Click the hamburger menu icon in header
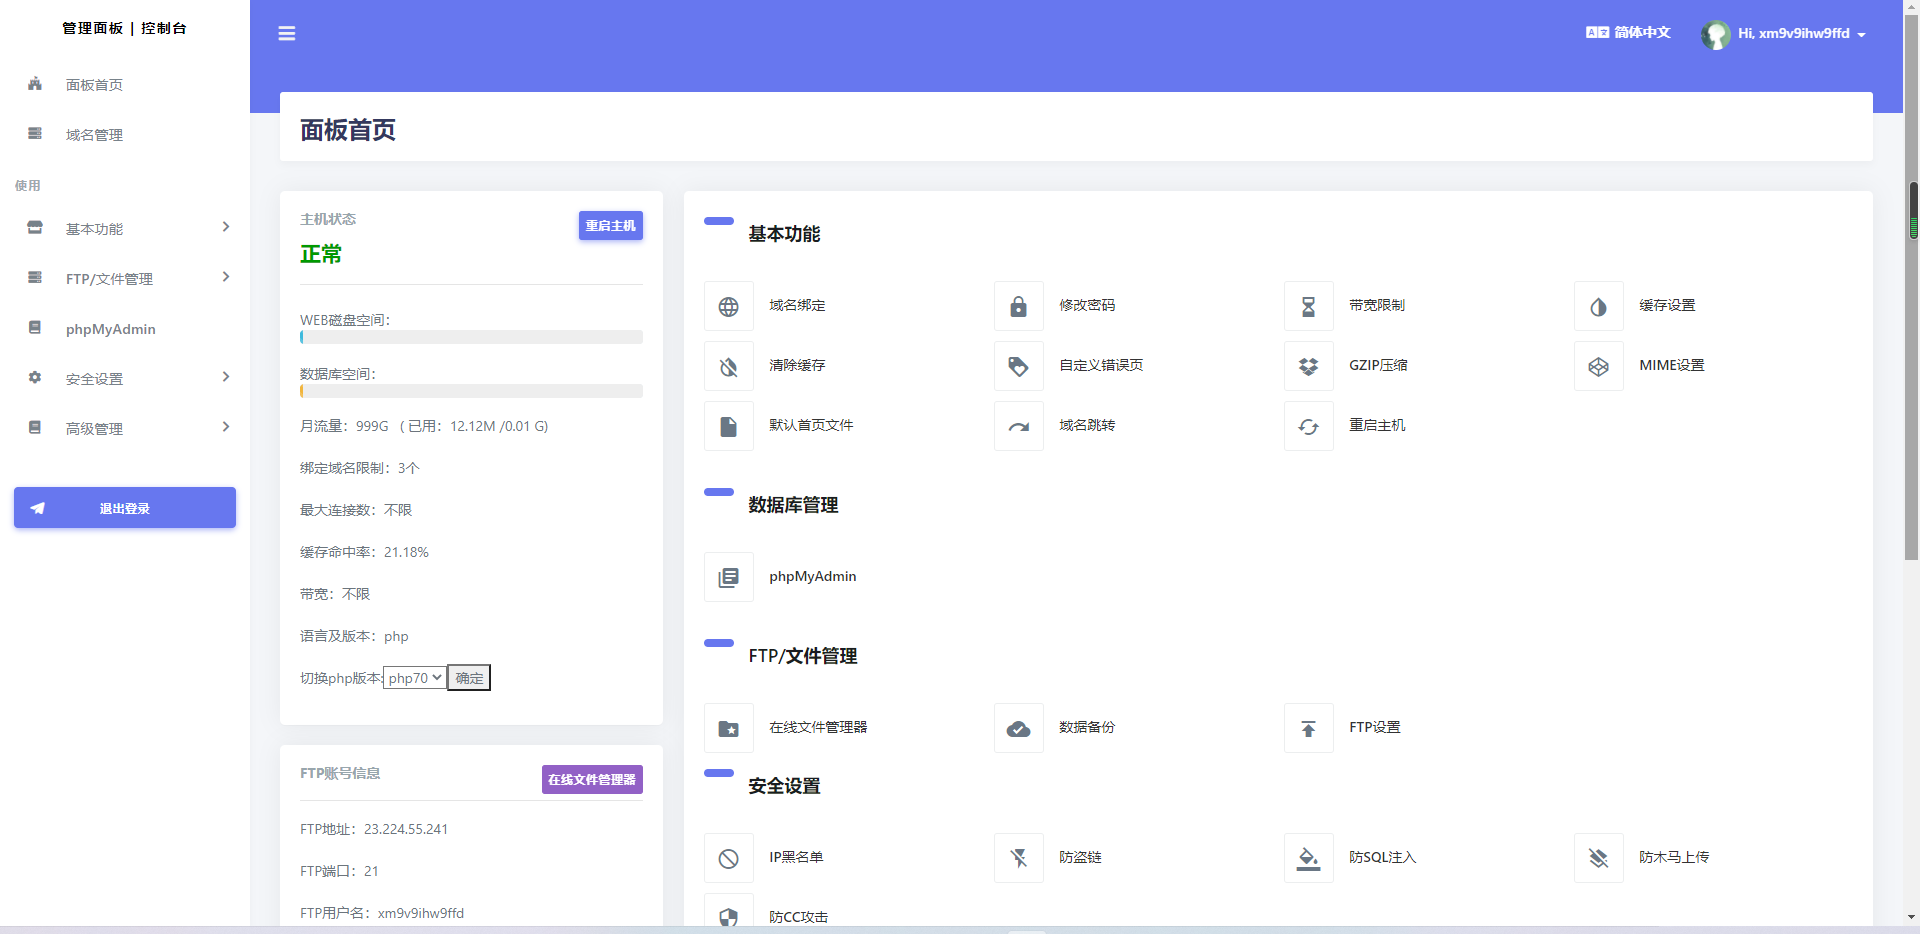The height and width of the screenshot is (934, 1920). [287, 34]
